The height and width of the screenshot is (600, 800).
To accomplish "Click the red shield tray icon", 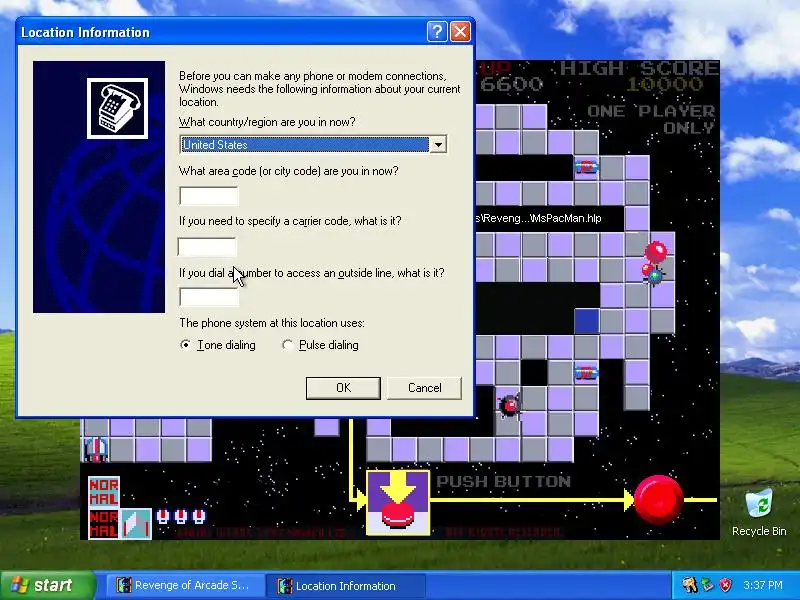I will tap(726, 585).
